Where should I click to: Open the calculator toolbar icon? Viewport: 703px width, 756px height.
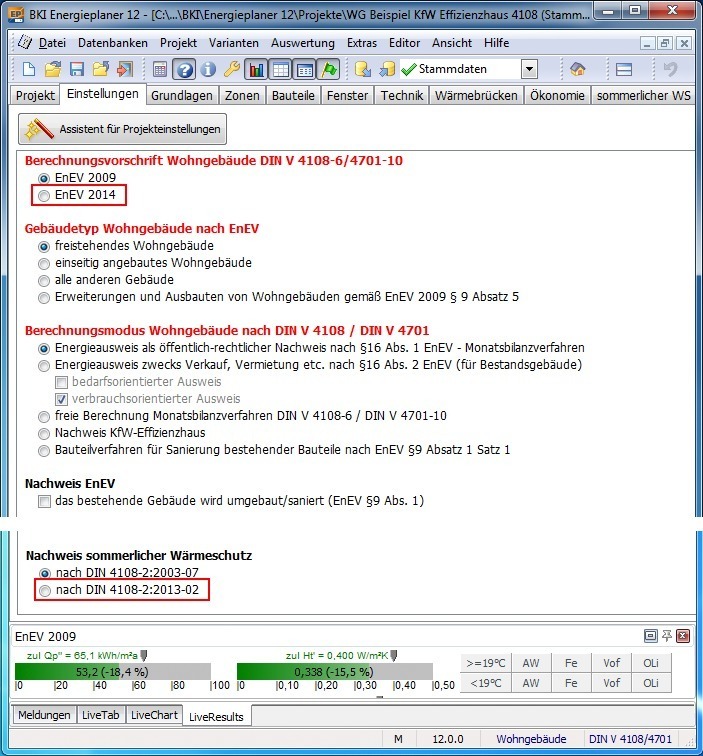(x=160, y=69)
